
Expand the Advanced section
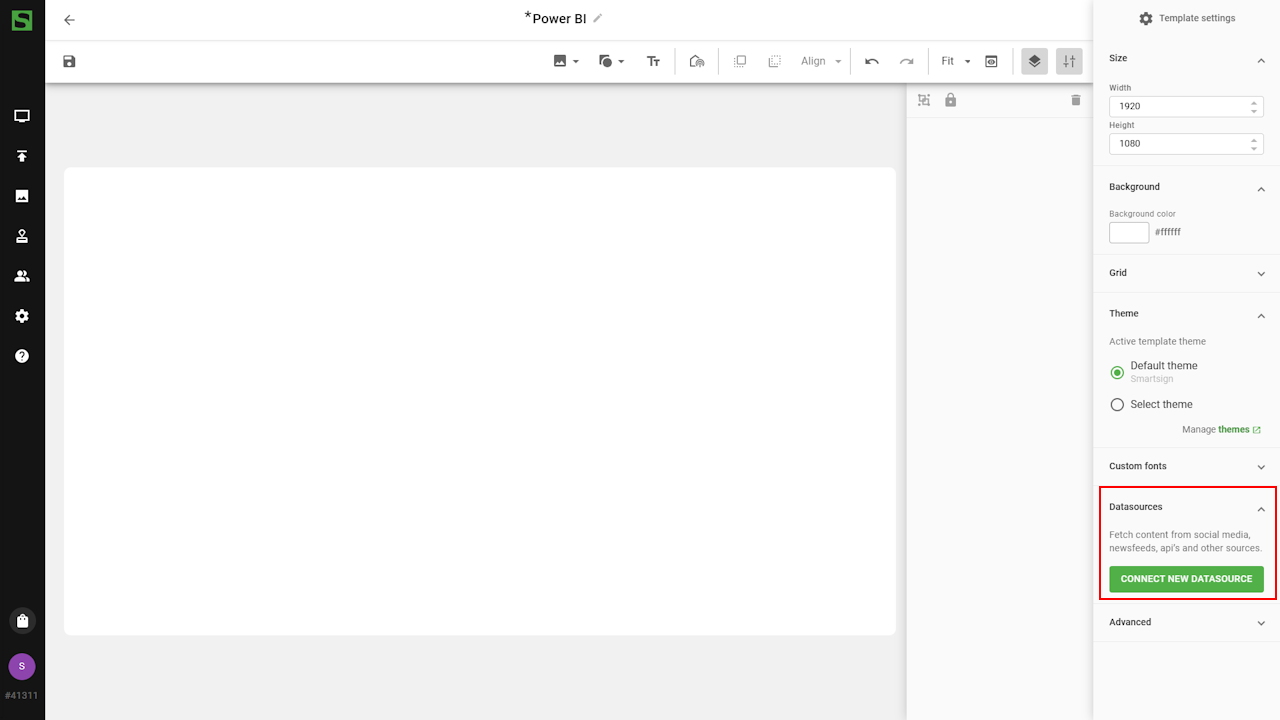click(x=1185, y=622)
